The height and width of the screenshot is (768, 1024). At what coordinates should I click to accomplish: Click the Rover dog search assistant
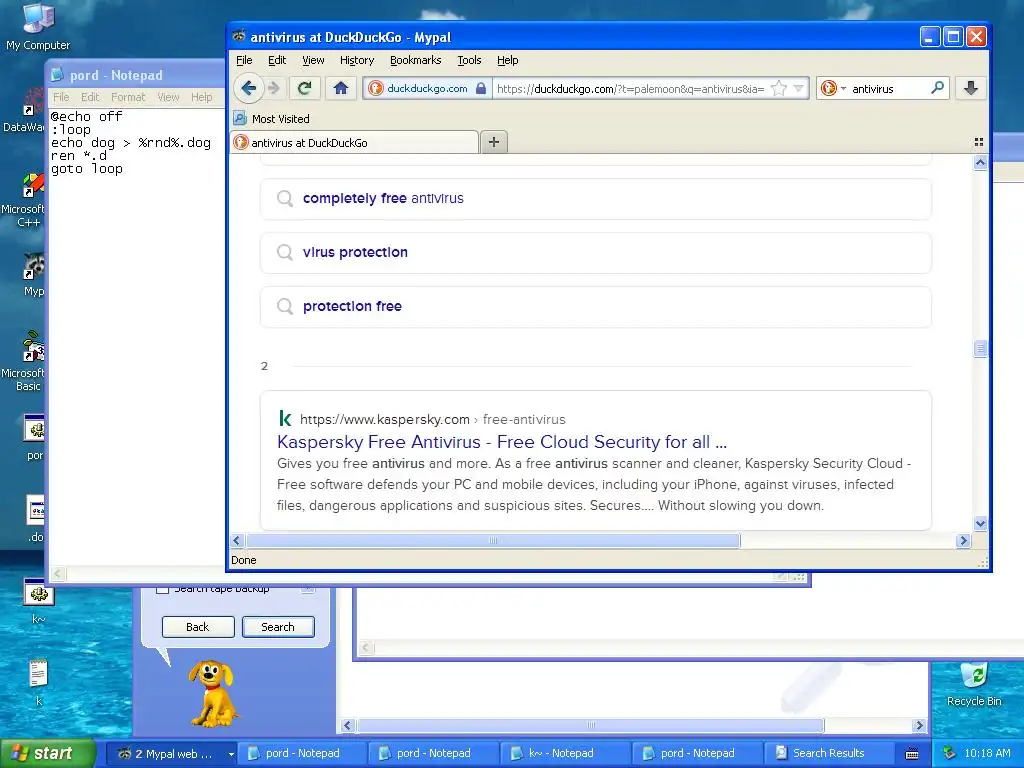tap(212, 694)
